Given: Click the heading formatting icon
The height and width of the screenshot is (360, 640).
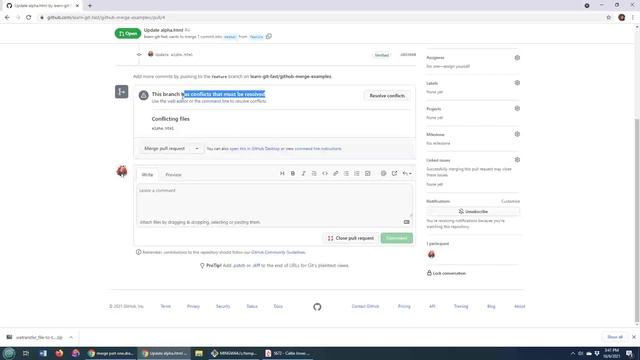Looking at the screenshot, I should pos(282,173).
